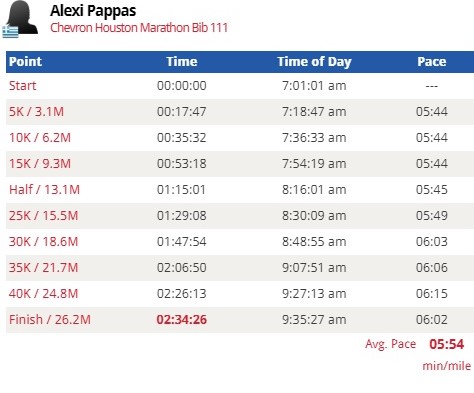The height and width of the screenshot is (393, 474).
Task: Open Chevron Houston Marathon Bib 111 link
Action: (139, 28)
